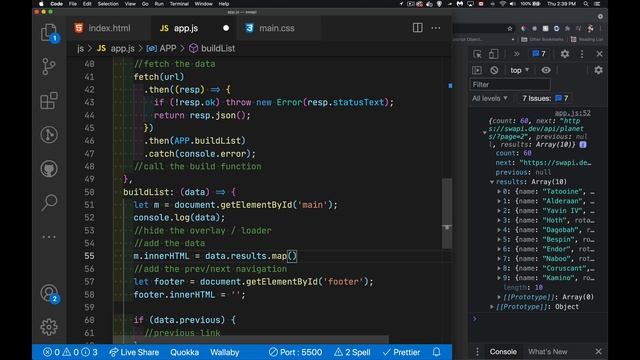The width and height of the screenshot is (640, 360).
Task: Close the DevTools panel
Action: click(x=599, y=54)
